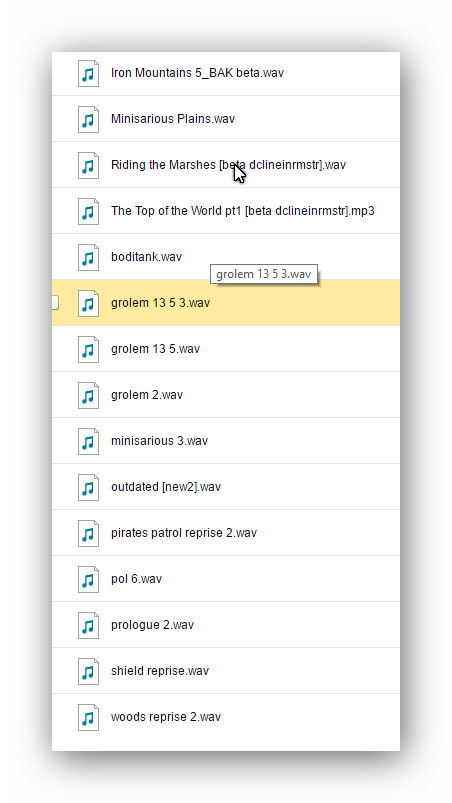Screen dimensions: 452x803
Task: Click audio icon of prologue 2.wav
Action: pyautogui.click(x=88, y=625)
